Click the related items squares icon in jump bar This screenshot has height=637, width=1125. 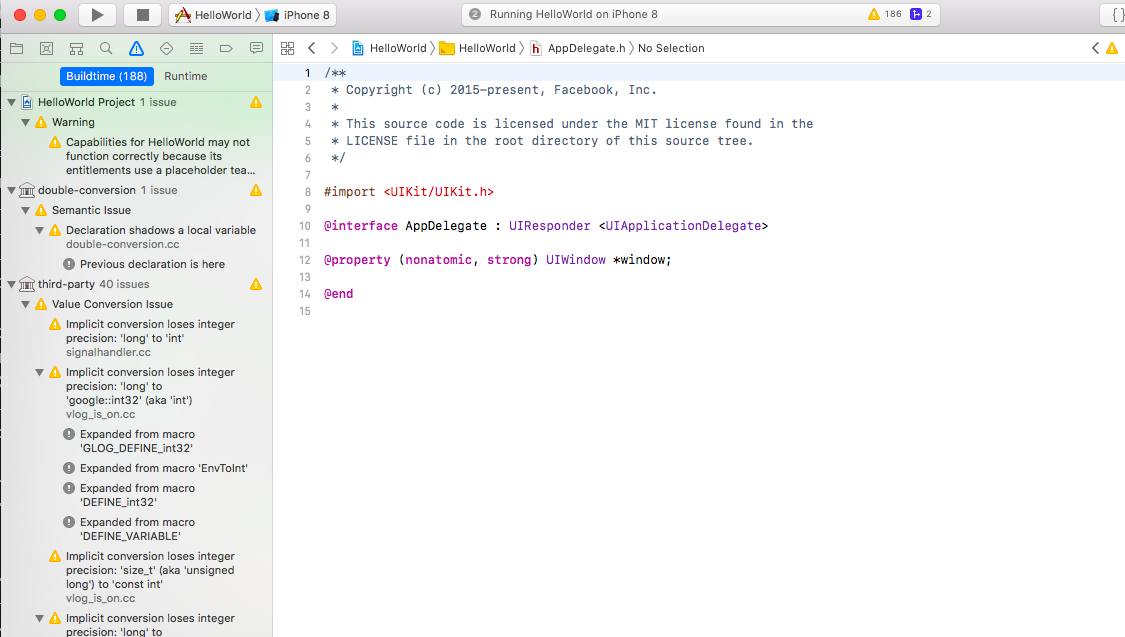point(287,47)
